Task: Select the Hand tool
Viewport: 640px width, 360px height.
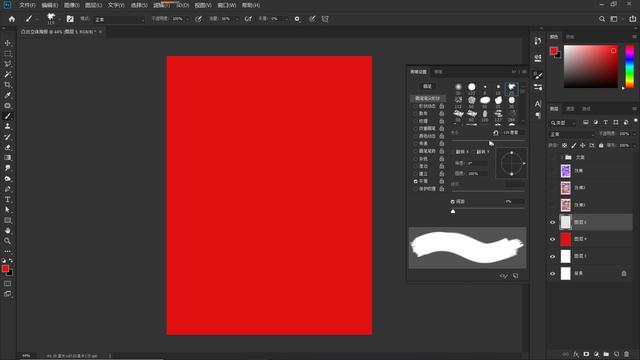Action: pyautogui.click(x=7, y=231)
